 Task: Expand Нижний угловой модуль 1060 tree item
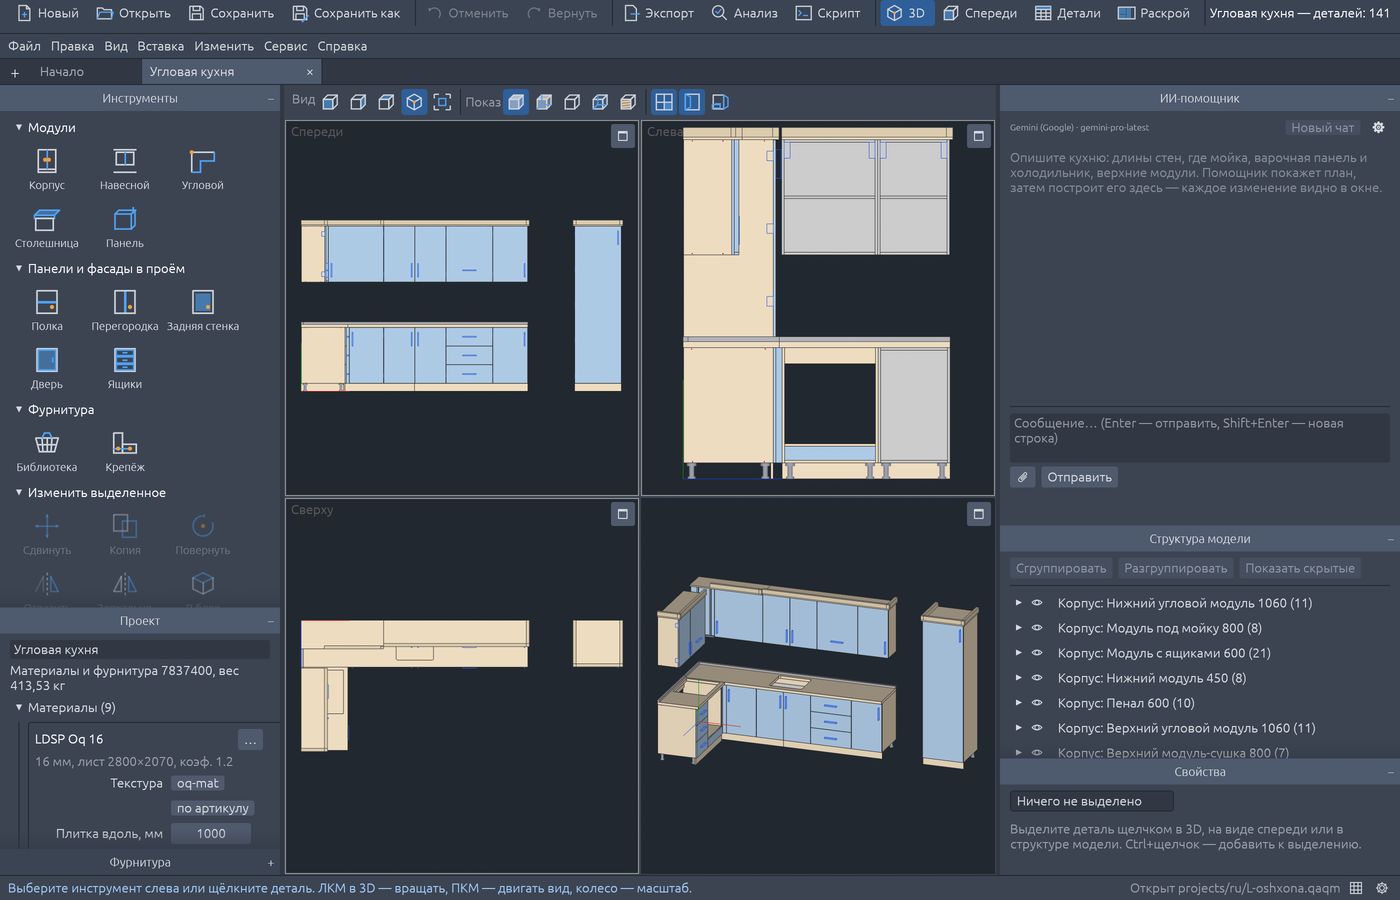pos(1018,603)
